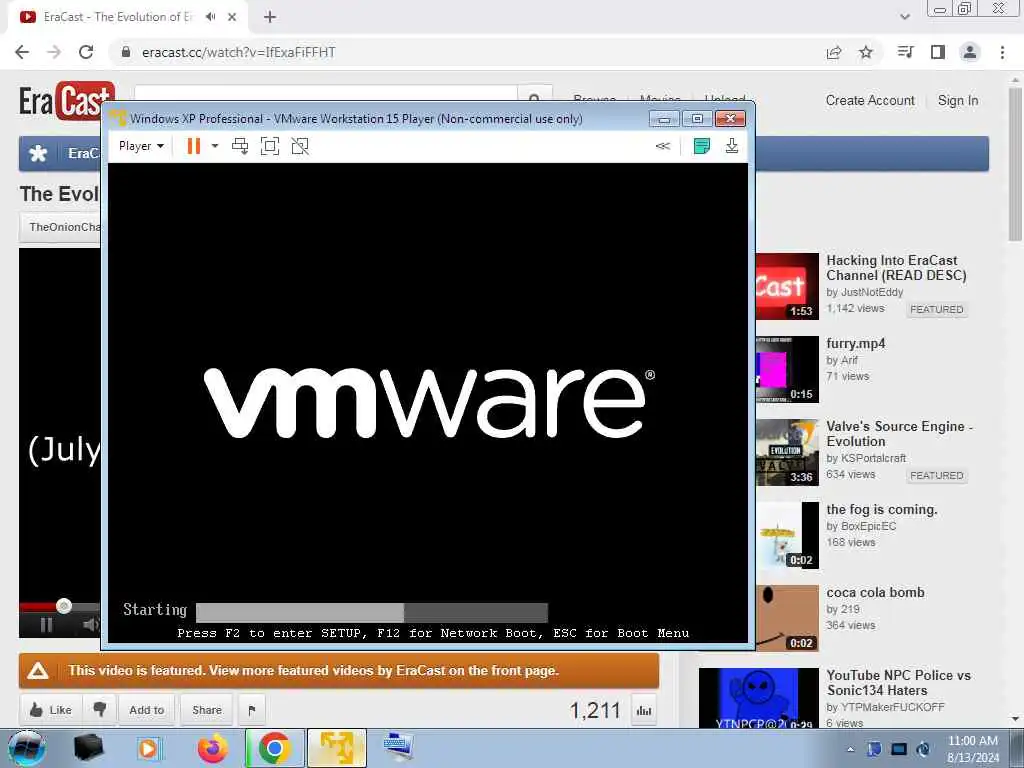Click the Share button
Screen dimensions: 1024x768
click(206, 710)
